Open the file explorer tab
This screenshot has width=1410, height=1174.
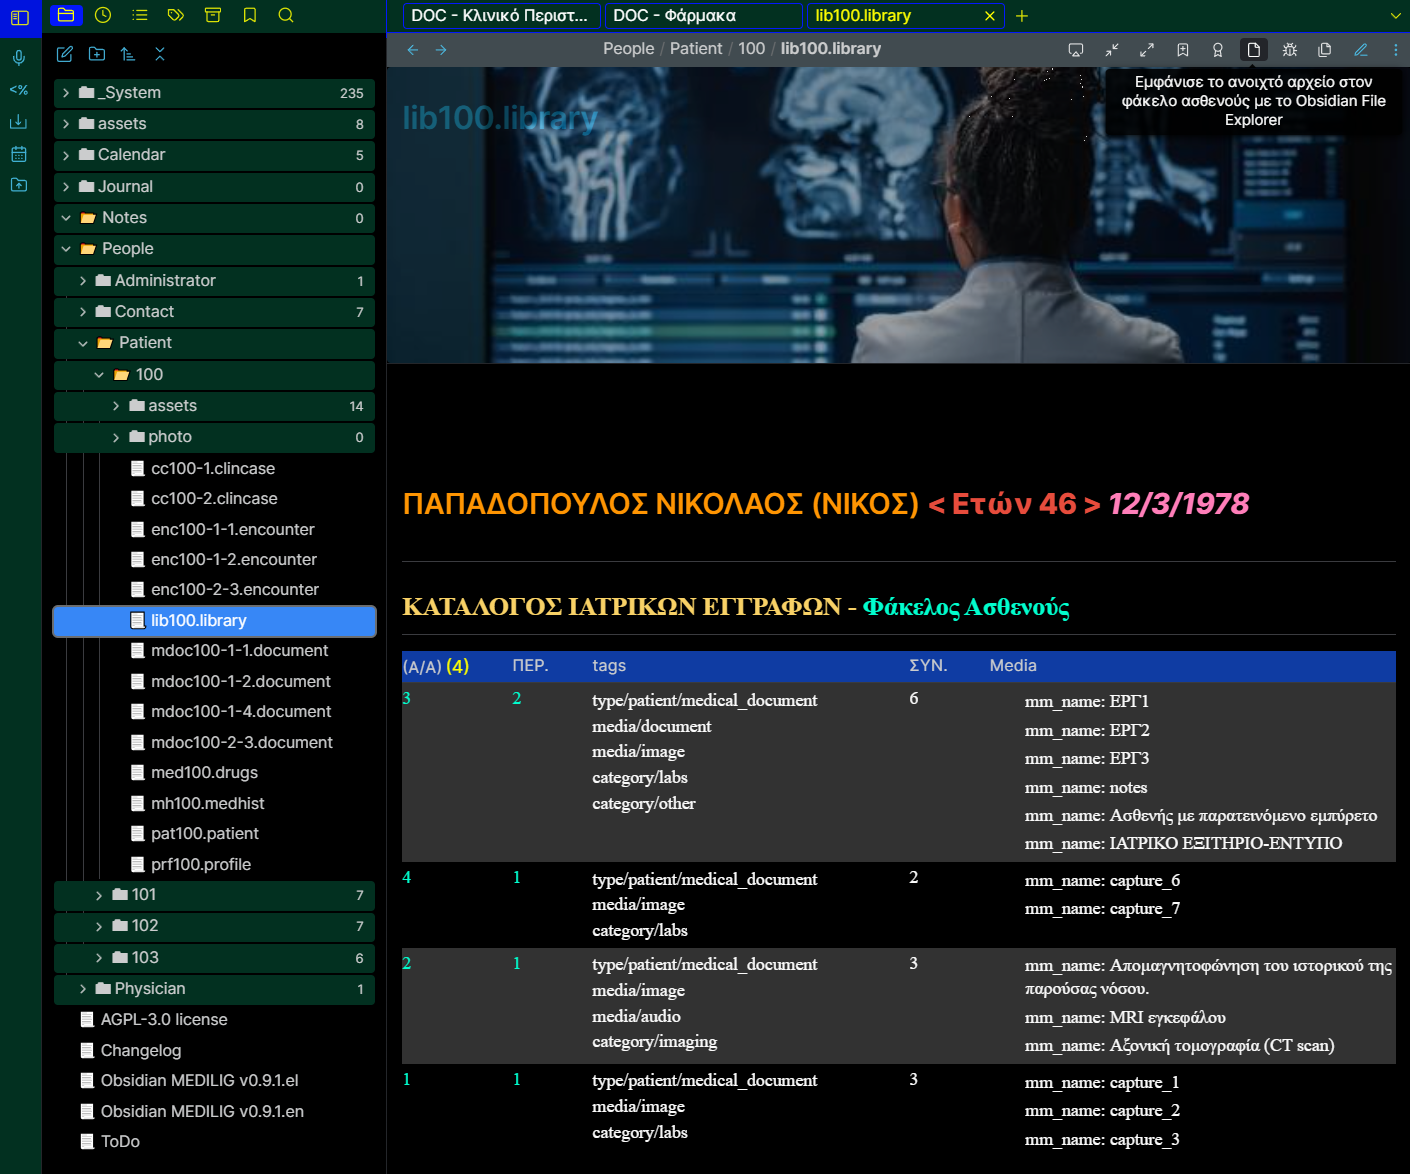[66, 15]
